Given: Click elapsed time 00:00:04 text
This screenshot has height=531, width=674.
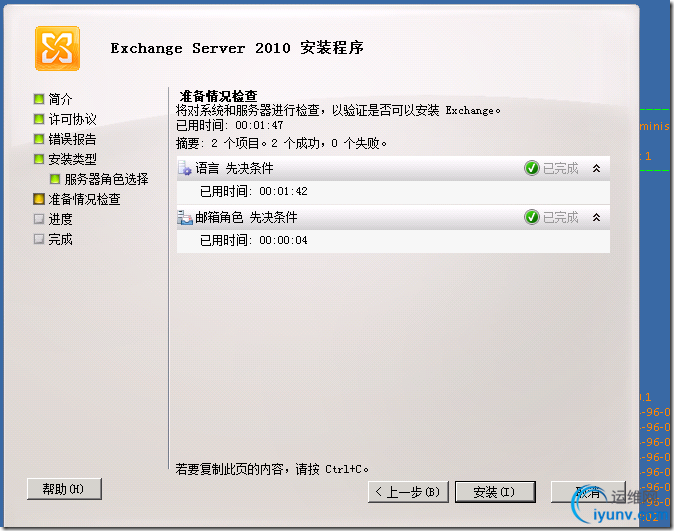Looking at the screenshot, I should tap(283, 240).
